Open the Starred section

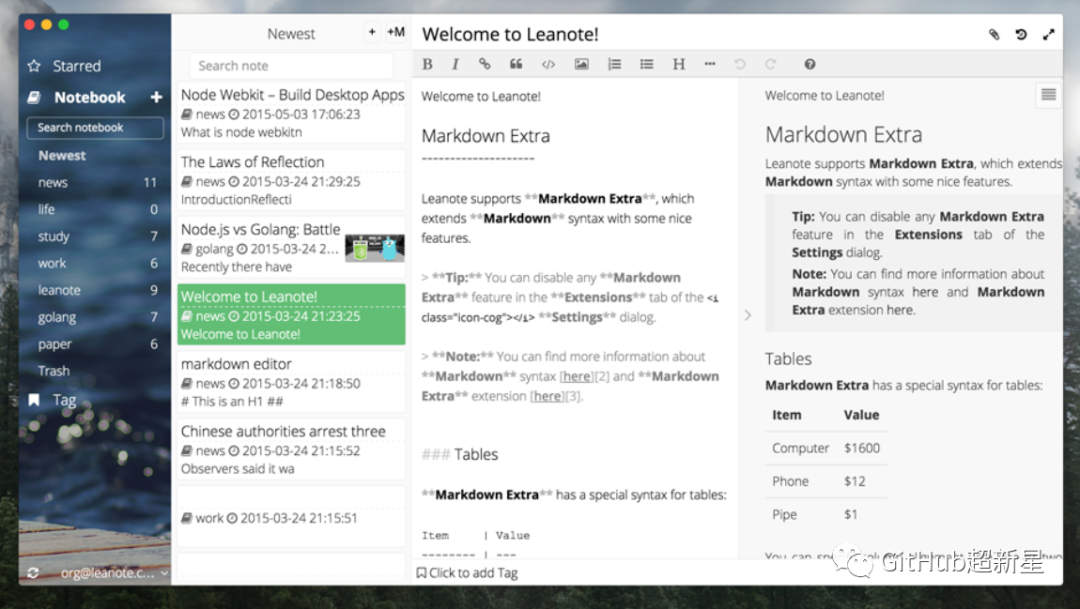[64, 66]
